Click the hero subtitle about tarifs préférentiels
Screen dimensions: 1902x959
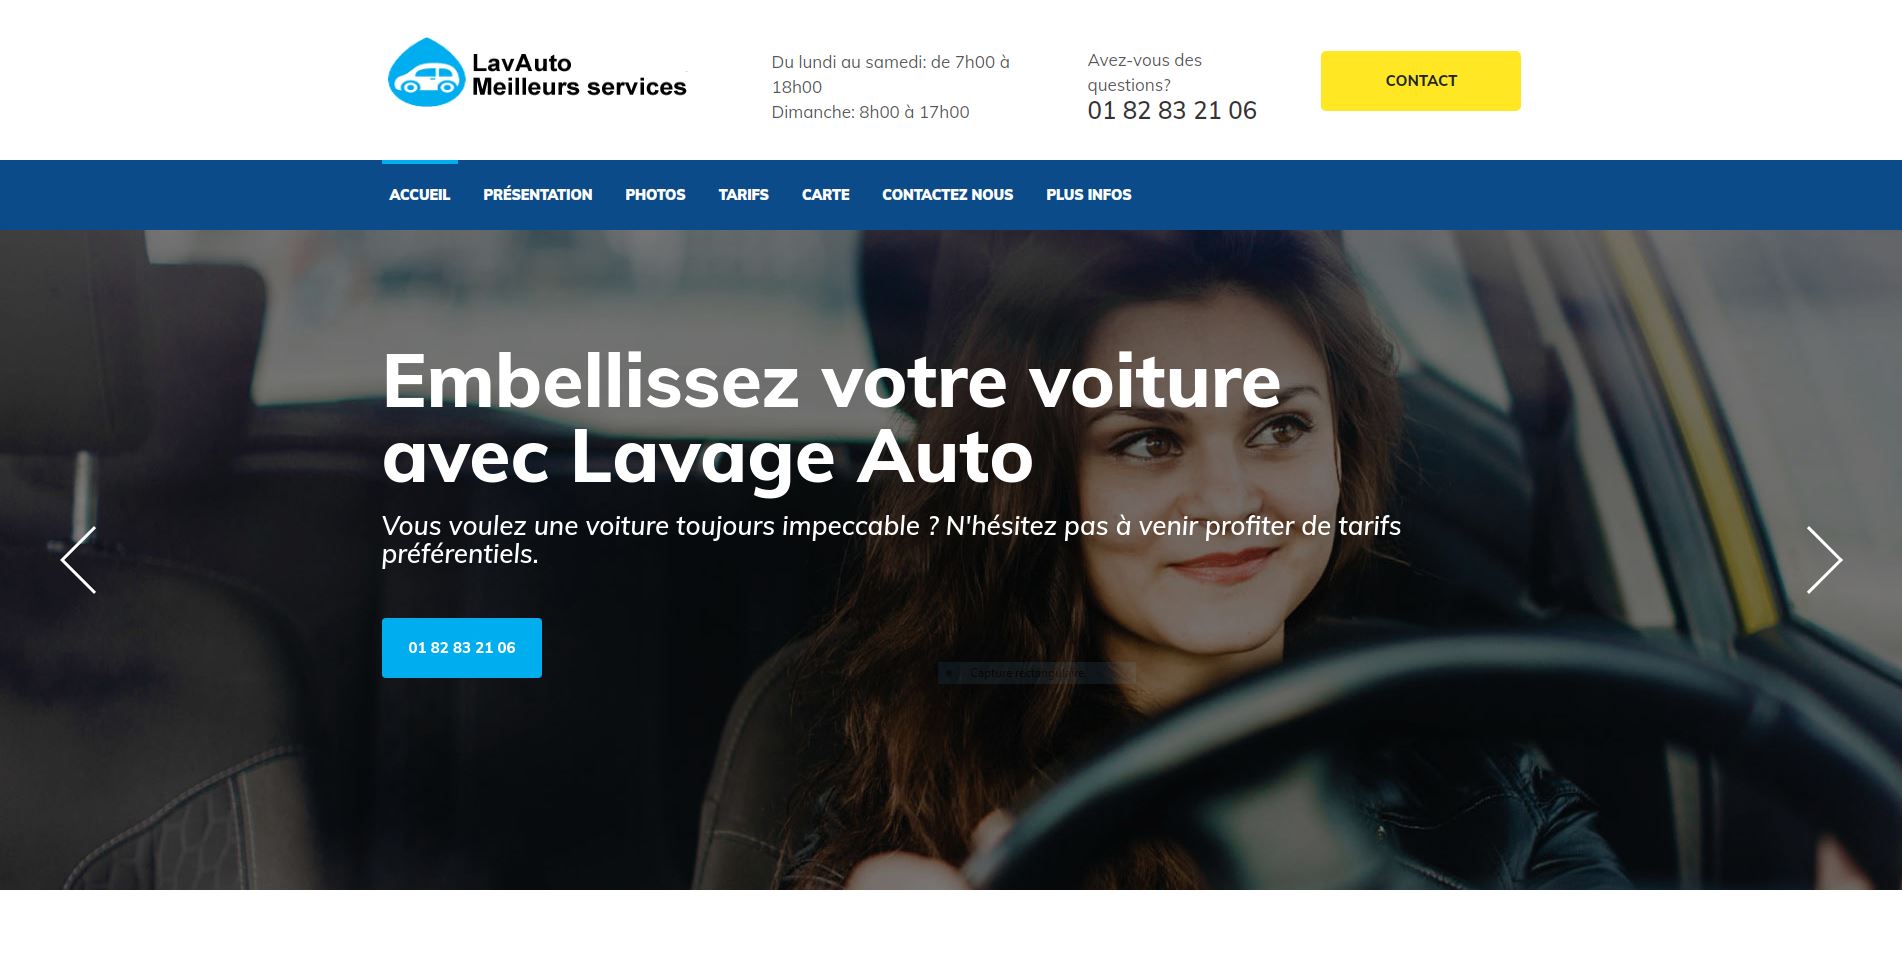click(891, 540)
